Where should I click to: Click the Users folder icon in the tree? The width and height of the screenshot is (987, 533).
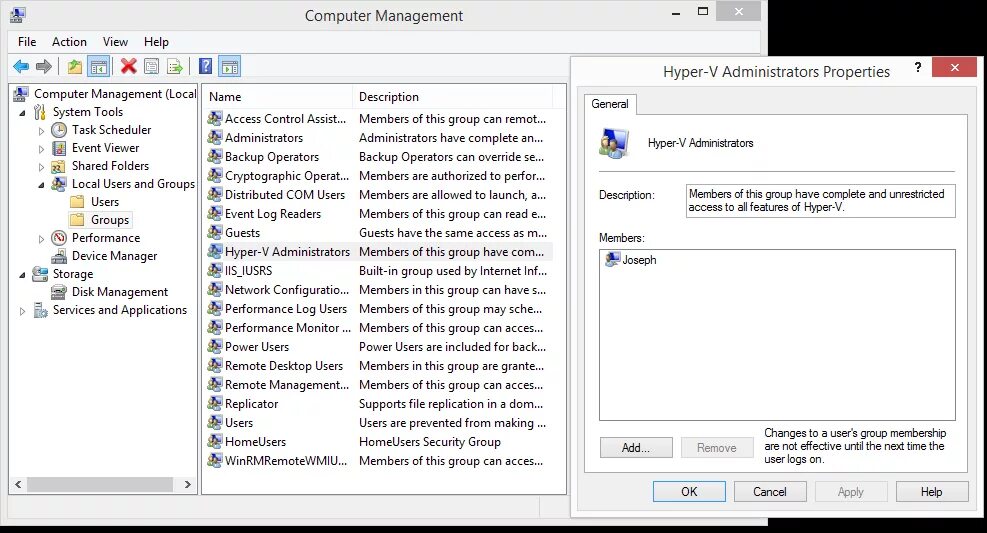(x=77, y=202)
